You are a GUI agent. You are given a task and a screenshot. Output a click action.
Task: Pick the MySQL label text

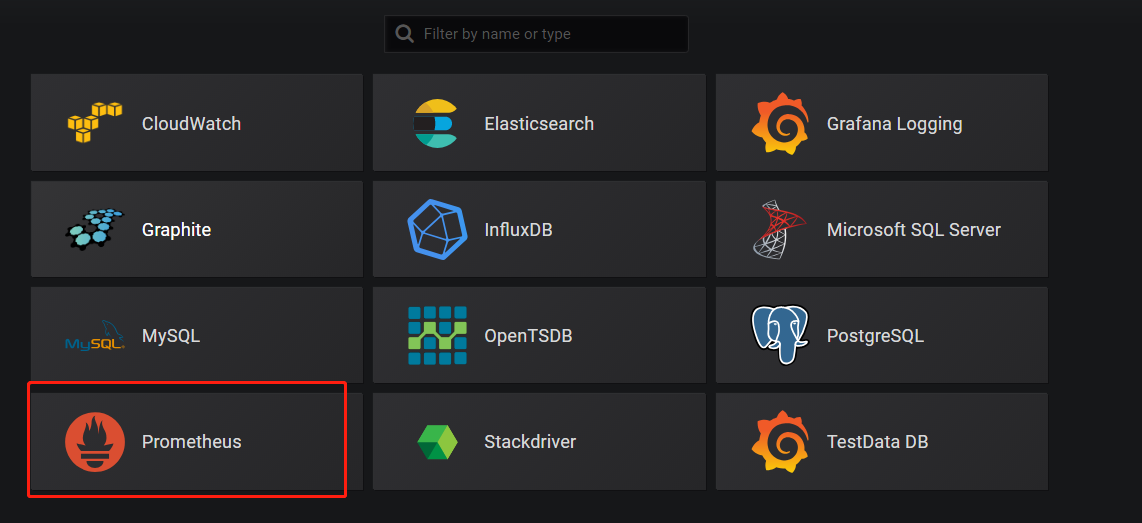pyautogui.click(x=171, y=337)
